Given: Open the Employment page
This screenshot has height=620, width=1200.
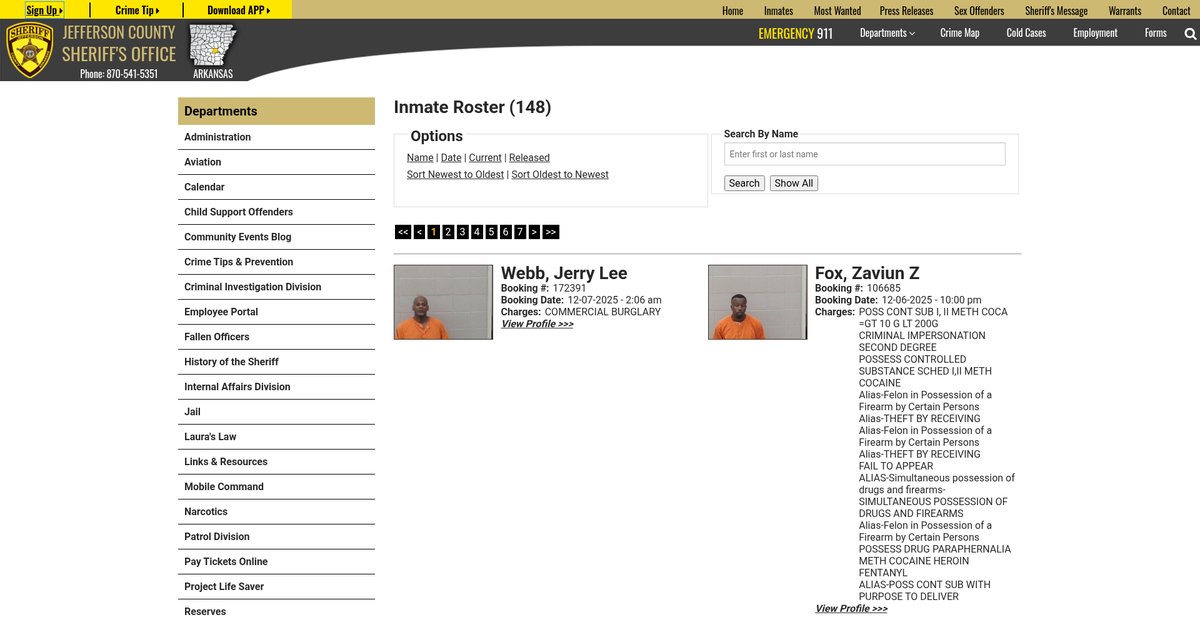Looking at the screenshot, I should tap(1095, 33).
